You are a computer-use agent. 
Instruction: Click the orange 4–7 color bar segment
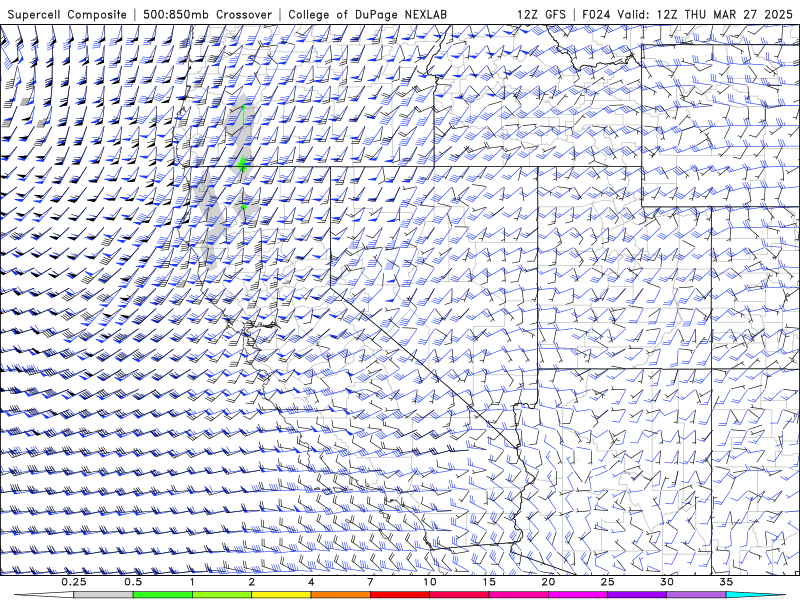[x=340, y=595]
